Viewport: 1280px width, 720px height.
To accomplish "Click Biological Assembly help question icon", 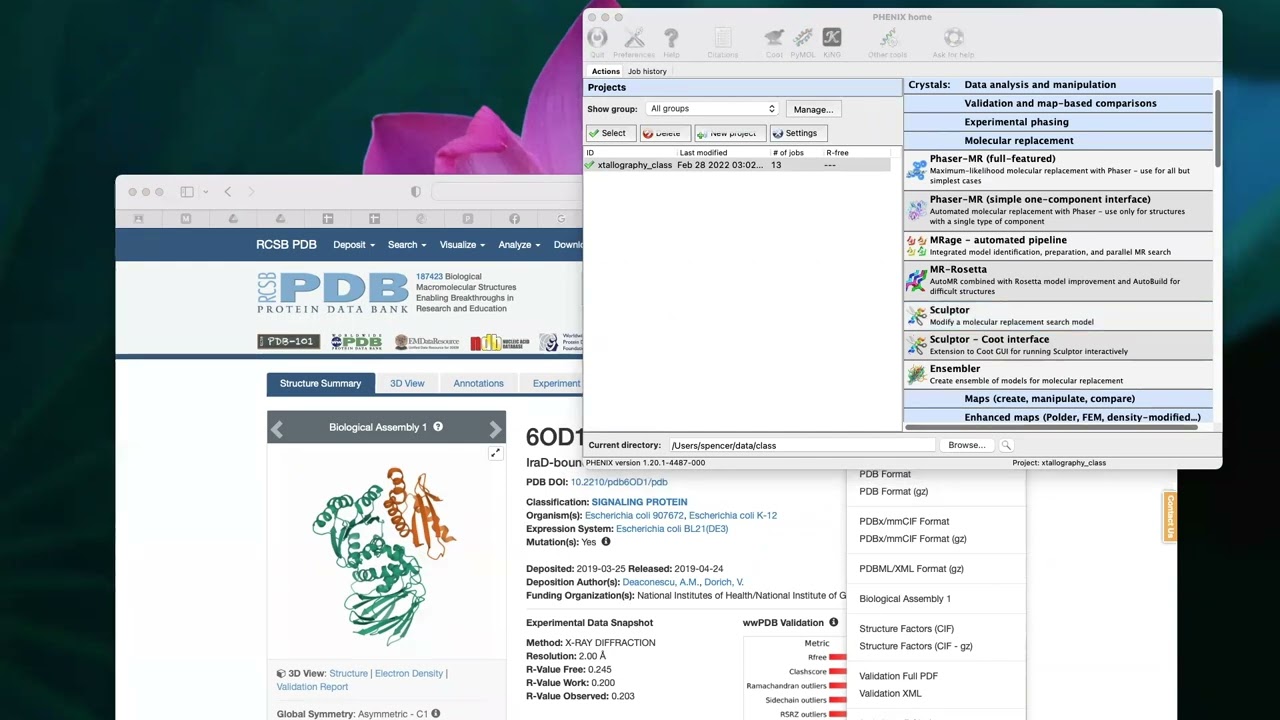I will coord(438,427).
